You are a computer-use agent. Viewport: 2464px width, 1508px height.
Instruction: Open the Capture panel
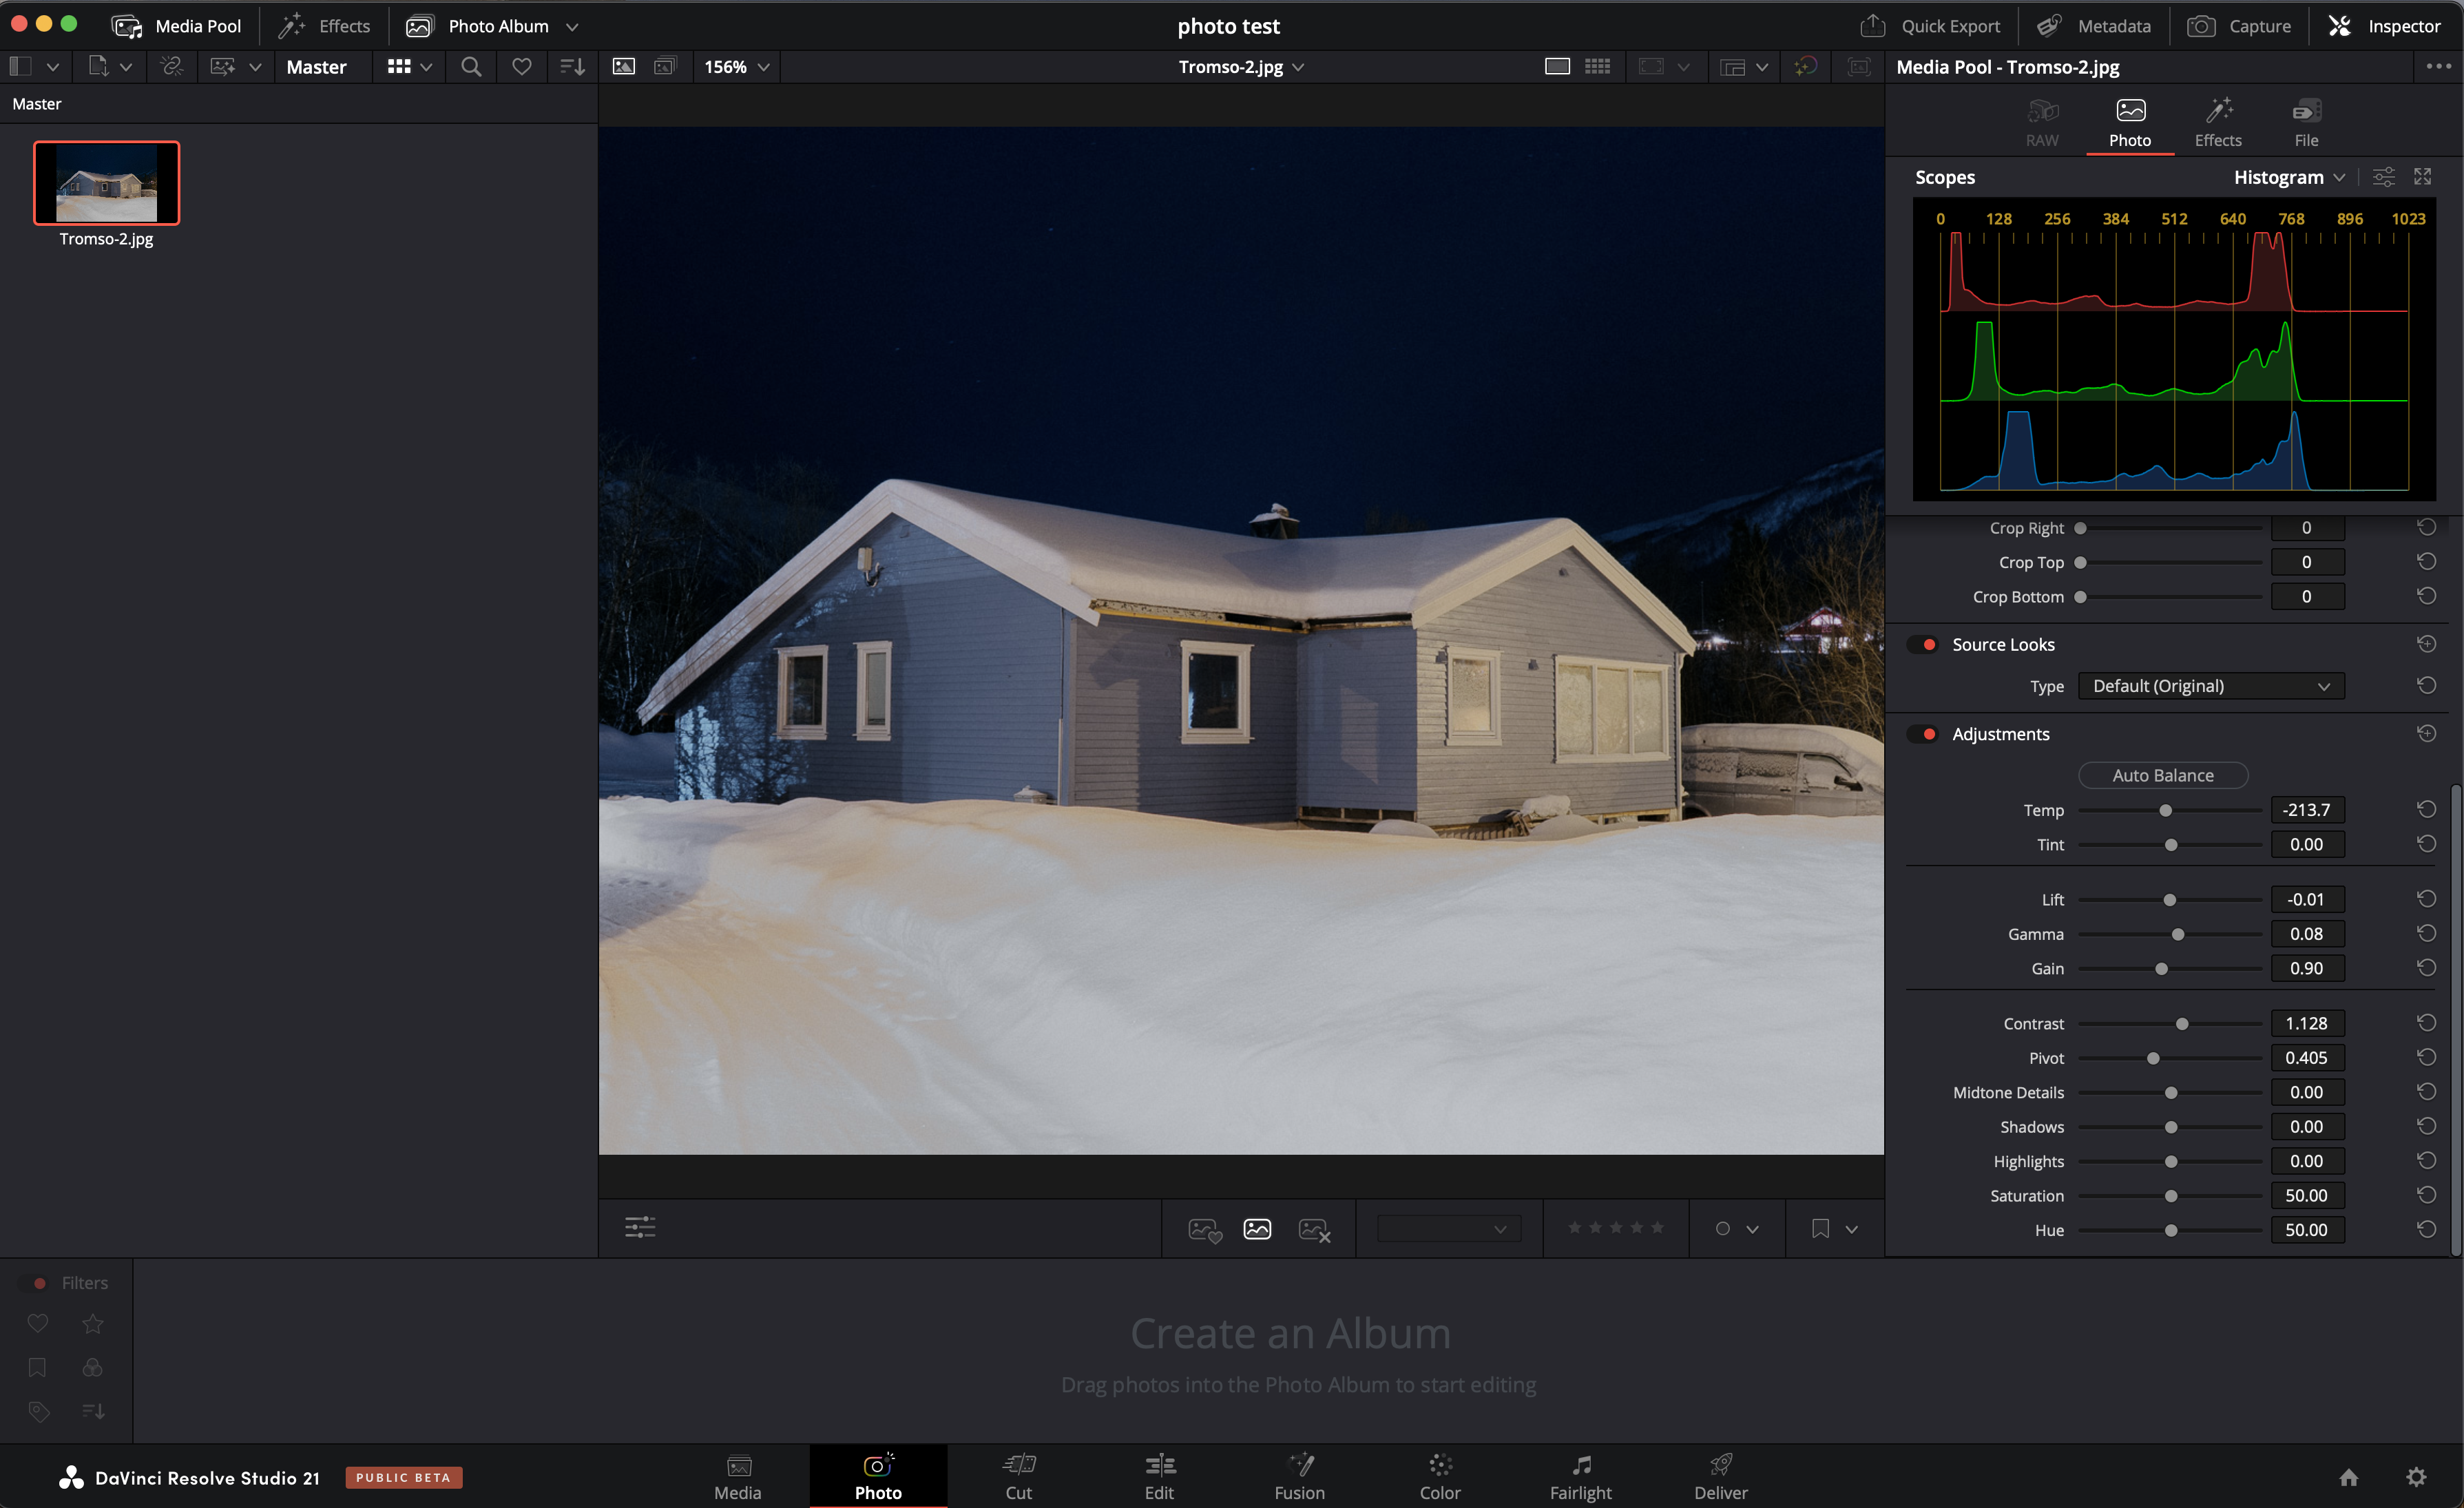[x=2239, y=26]
